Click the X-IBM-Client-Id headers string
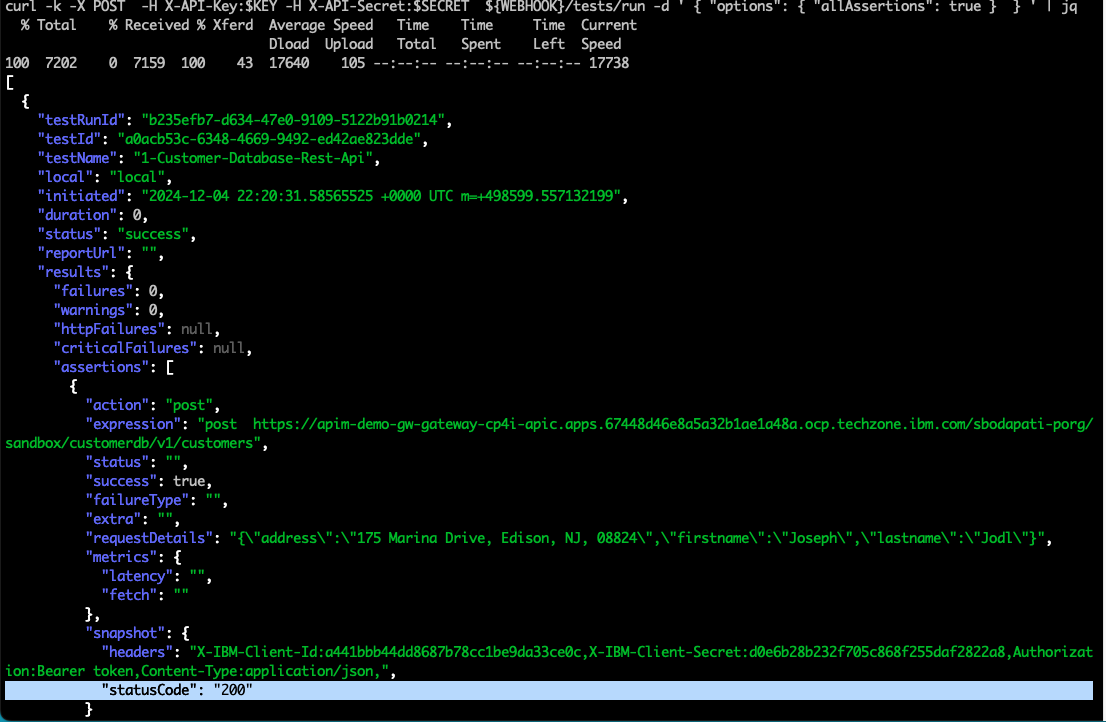Screen dimensions: 1106x722 point(640,652)
